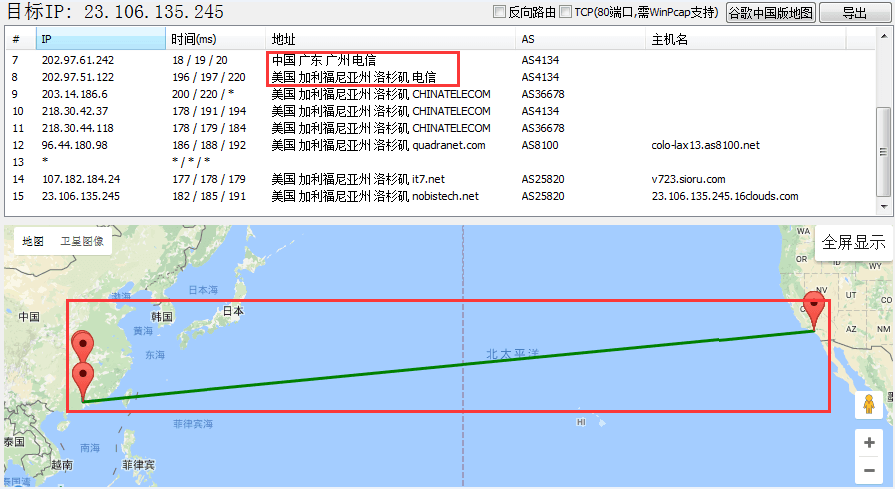Select hop row with IP 96.44.180.98
The image size is (895, 489).
click(x=74, y=145)
